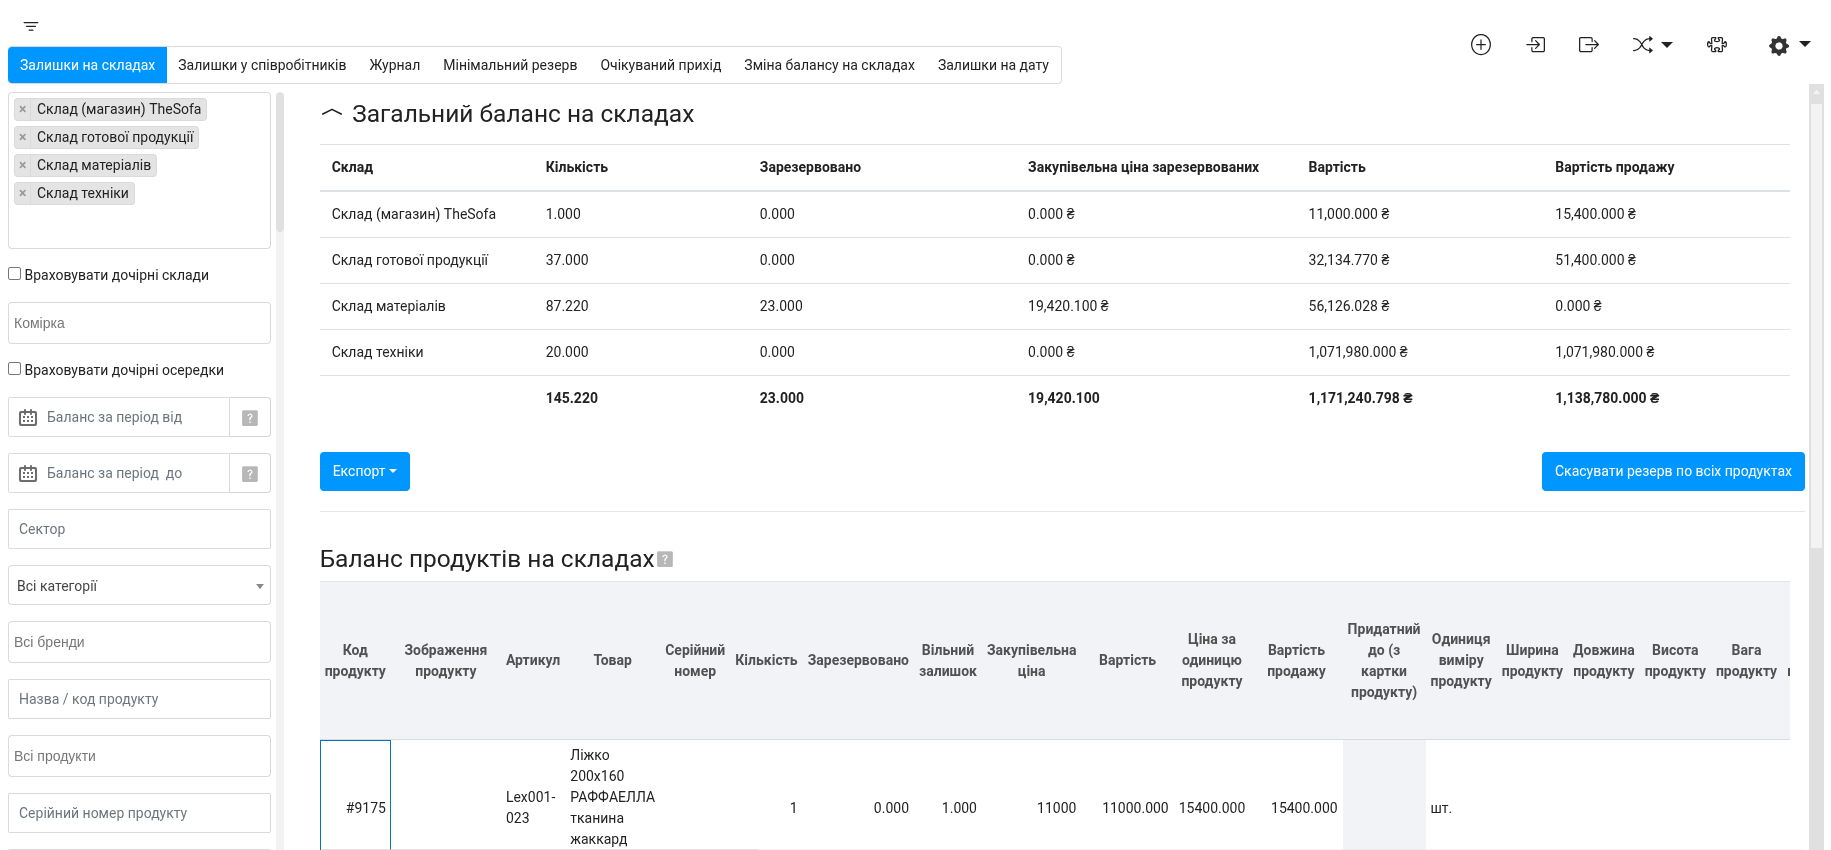The width and height of the screenshot is (1831, 850).
Task: Click the import arrow icon in toolbar
Action: pos(1535,45)
